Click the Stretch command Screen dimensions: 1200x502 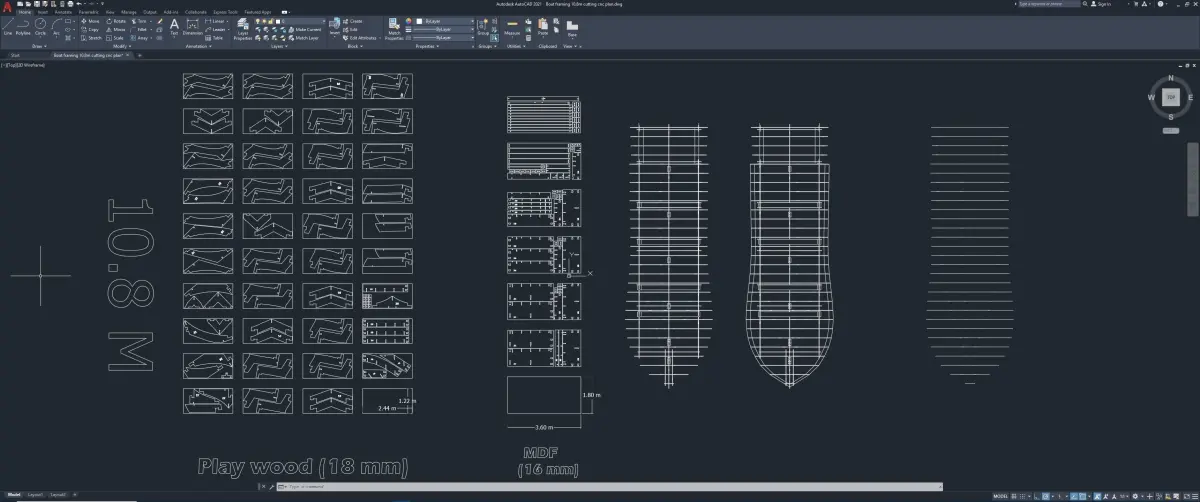tap(90, 38)
